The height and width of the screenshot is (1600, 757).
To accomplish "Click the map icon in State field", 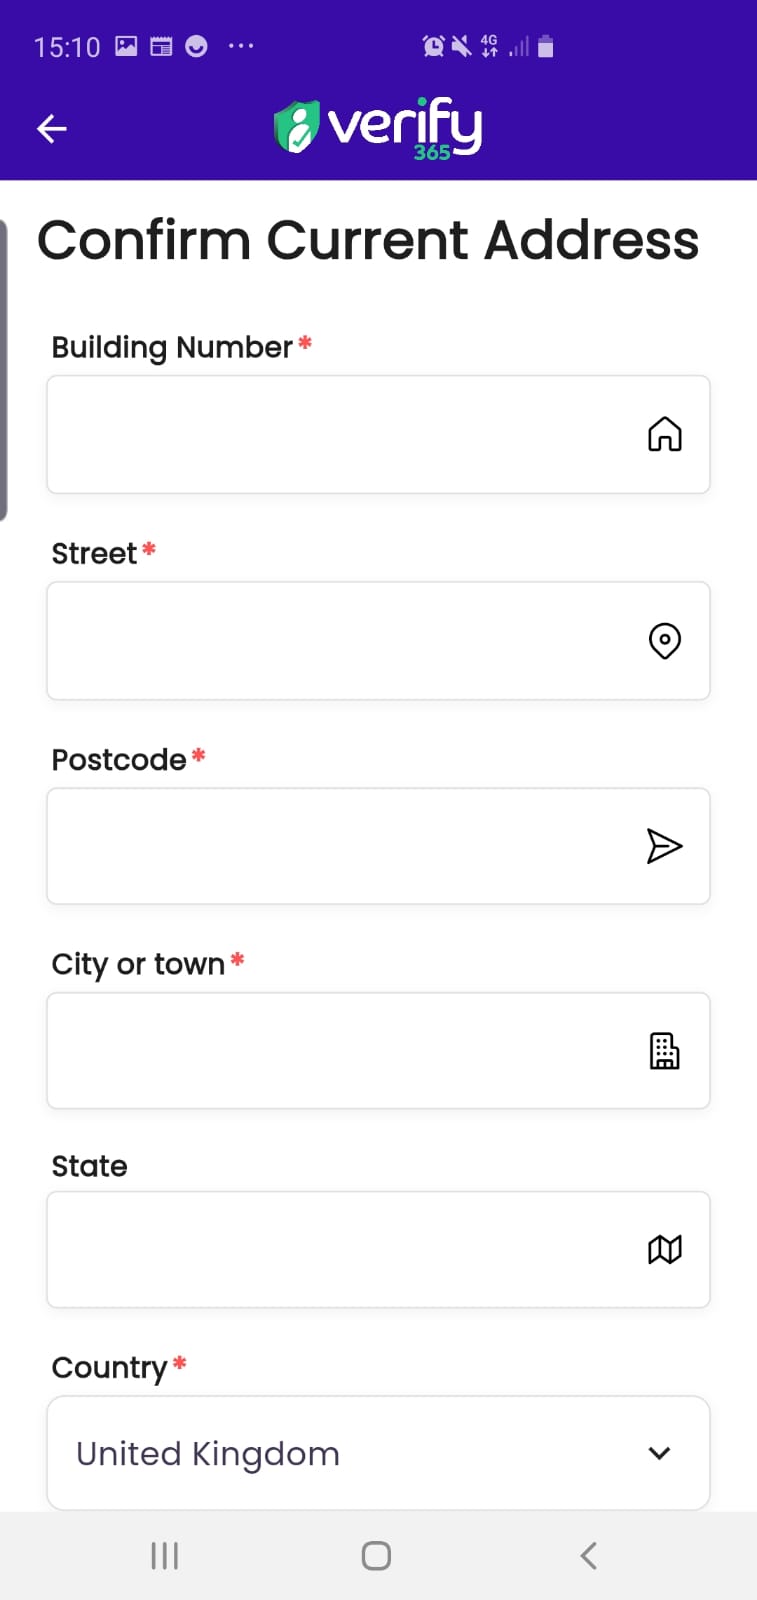I will [x=664, y=1249].
